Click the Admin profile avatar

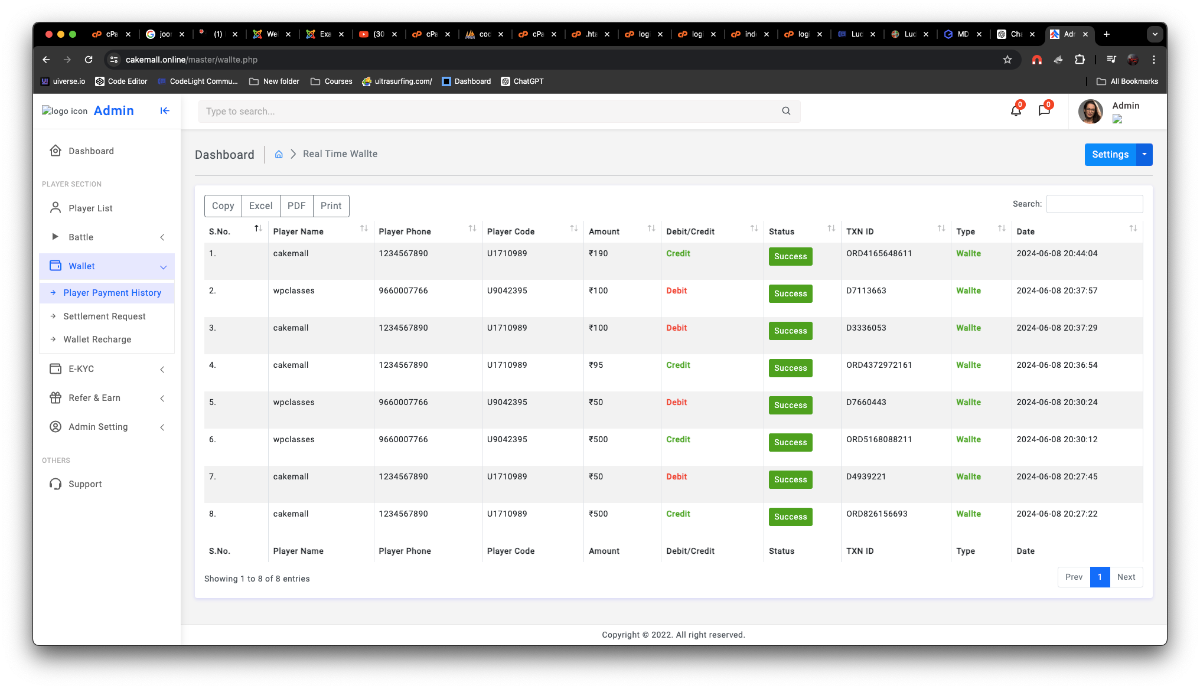[1090, 111]
